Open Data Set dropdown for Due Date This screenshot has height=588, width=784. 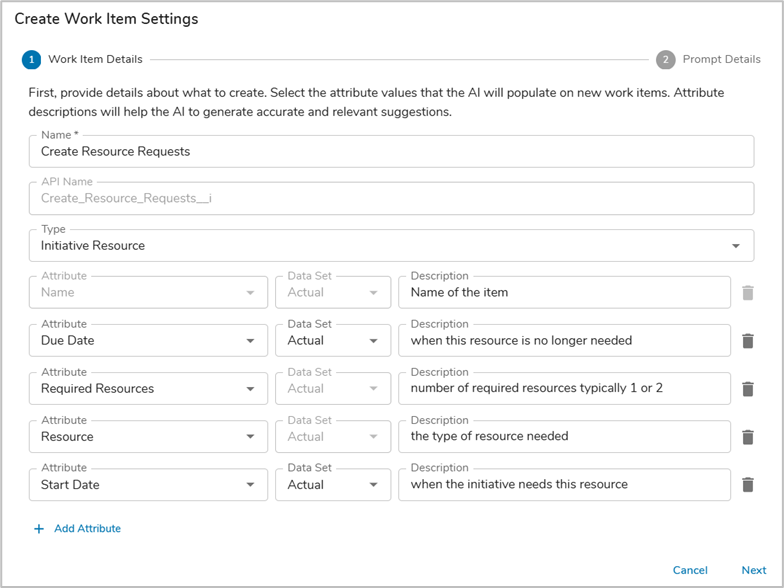pos(374,341)
